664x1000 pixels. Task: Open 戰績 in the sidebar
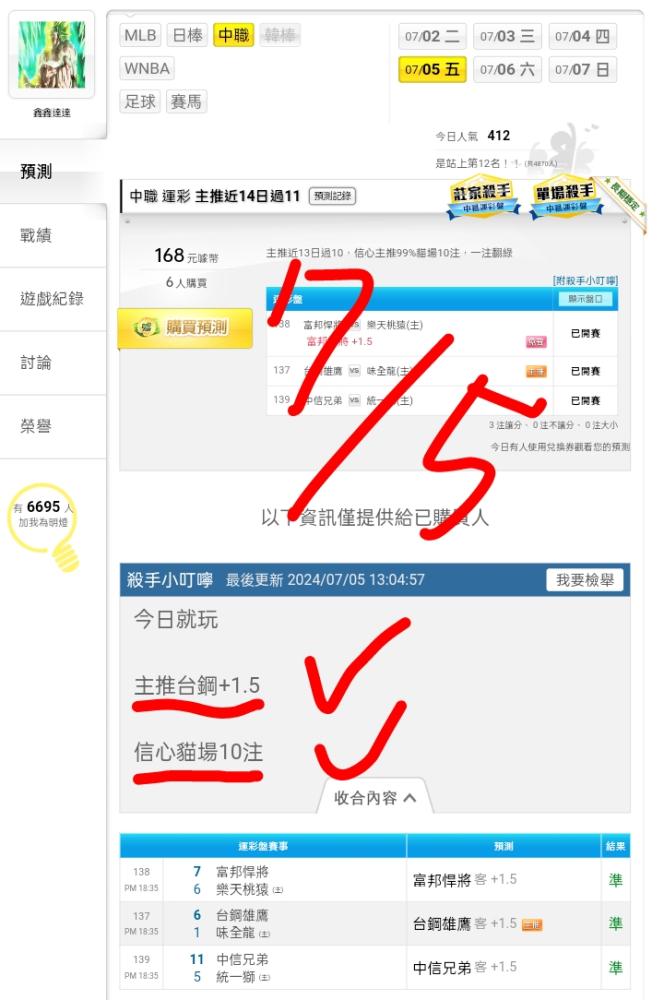point(36,235)
